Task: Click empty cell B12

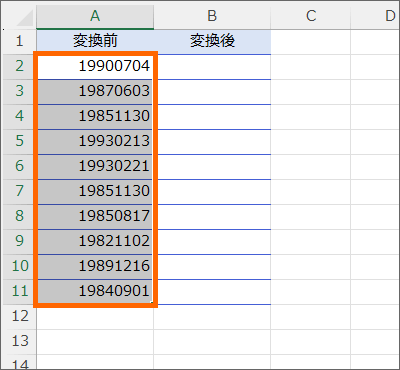Action: click(x=212, y=317)
